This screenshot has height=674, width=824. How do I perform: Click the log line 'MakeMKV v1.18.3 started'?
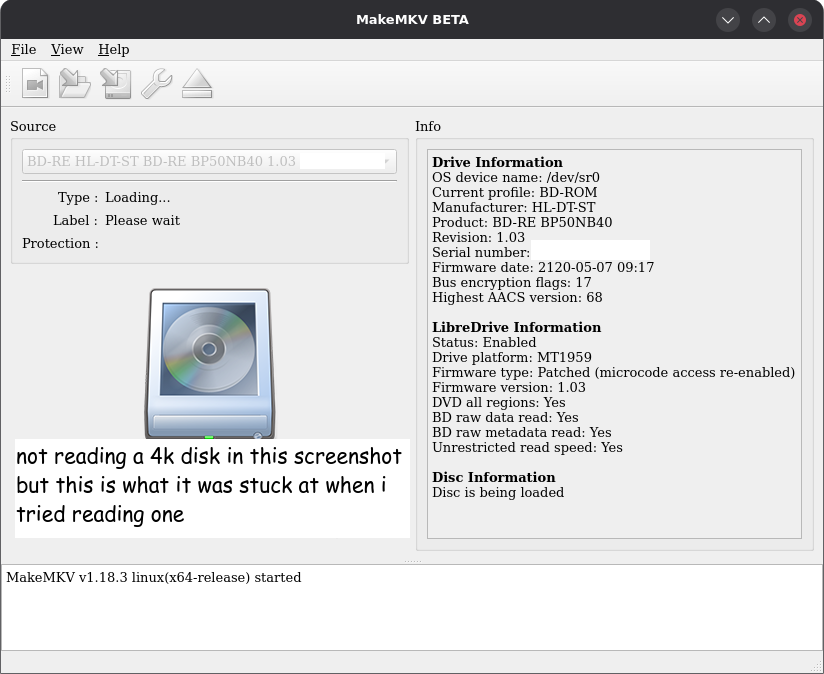(154, 577)
